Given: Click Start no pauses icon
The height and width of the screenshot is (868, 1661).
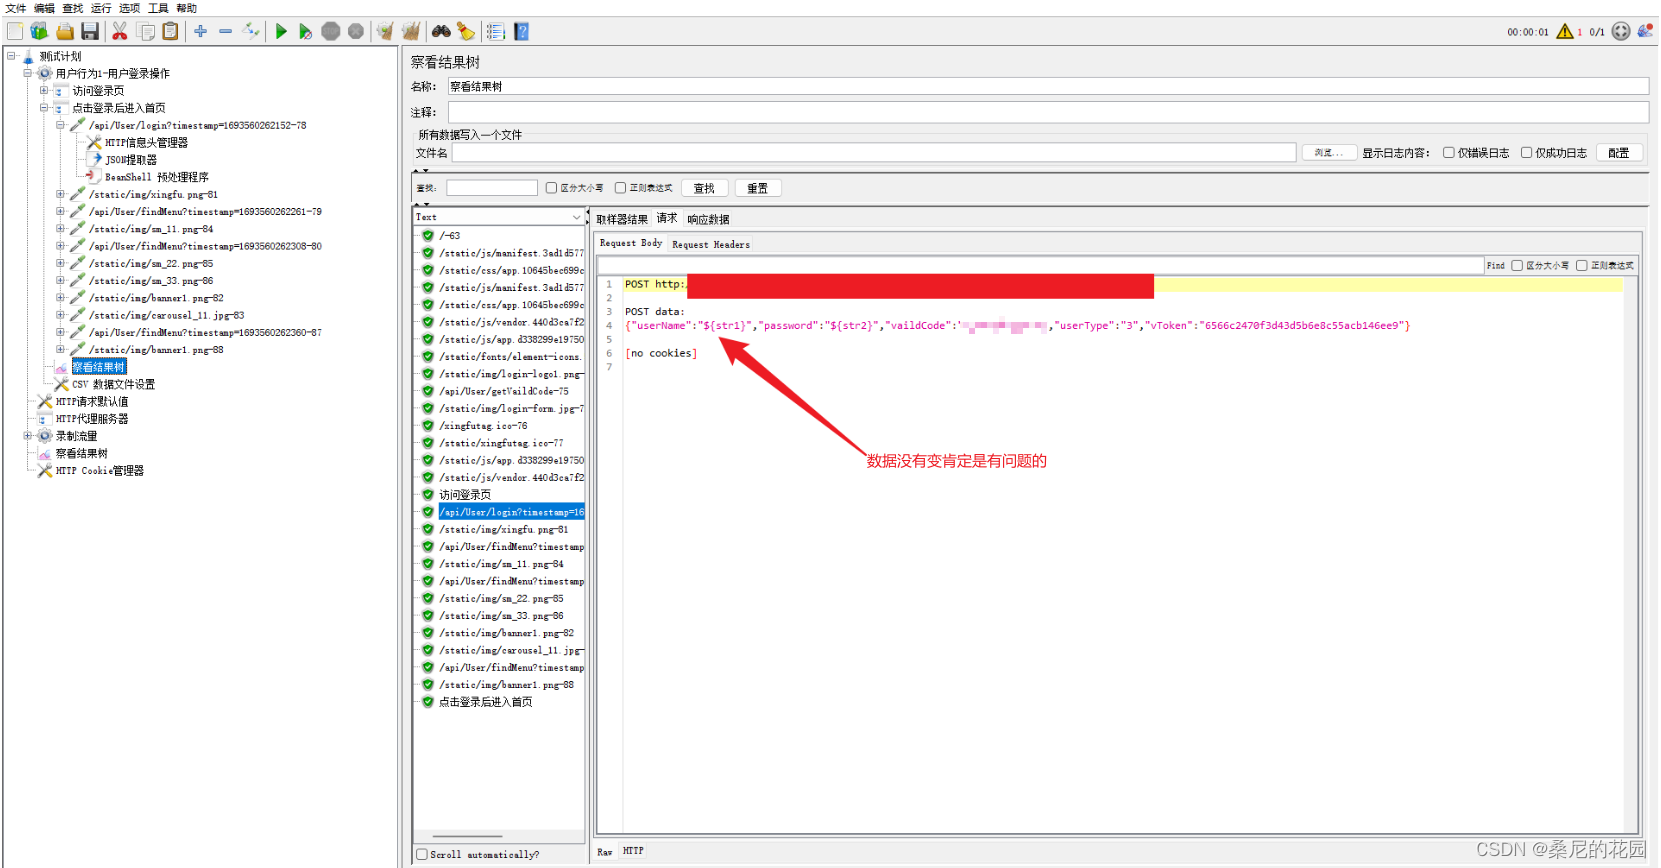Looking at the screenshot, I should 306,32.
